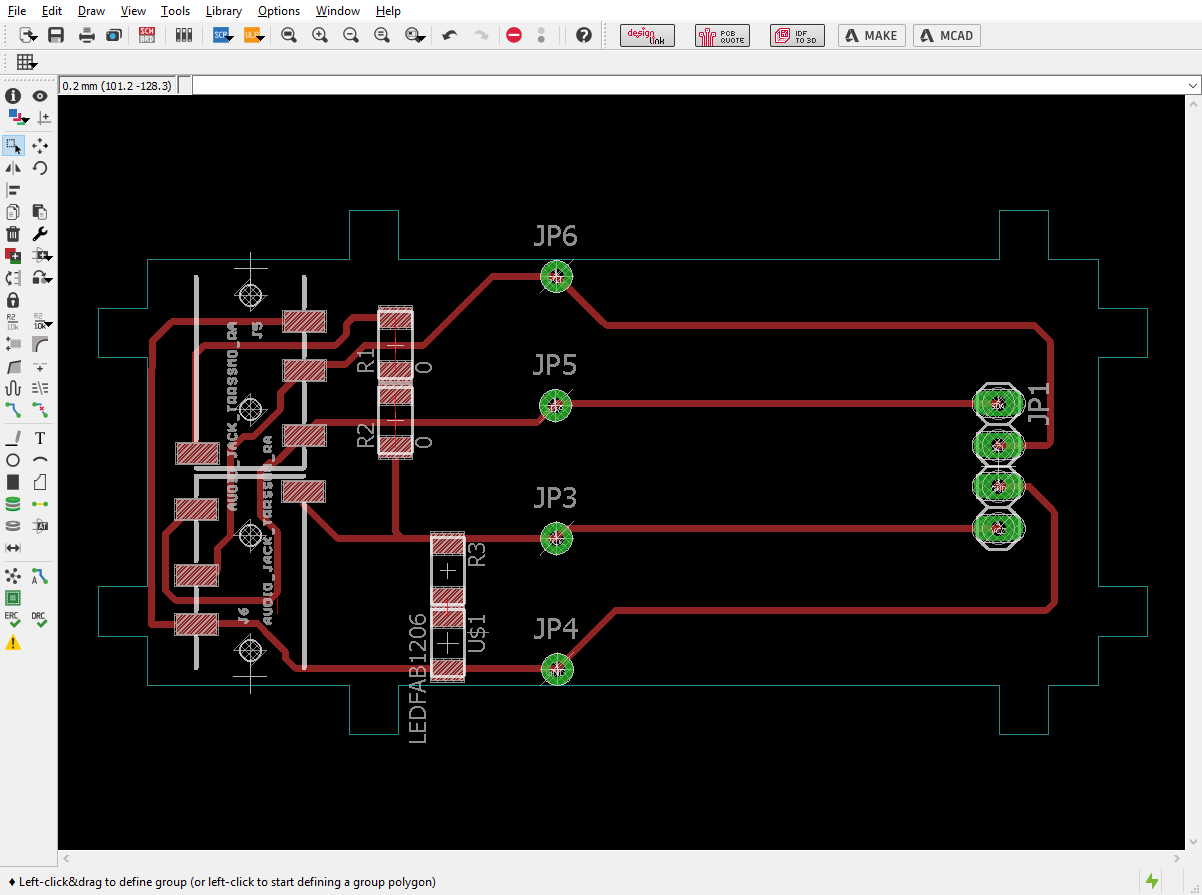Viewport: 1202px width, 895px height.
Task: Select the Split wire tool
Action: click(13, 365)
